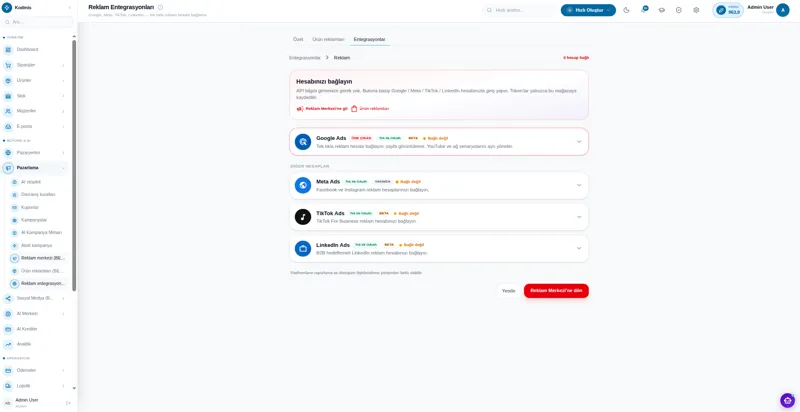The width and height of the screenshot is (800, 412).
Task: Open Davranış kuralları submenu entry
Action: [x=39, y=195]
